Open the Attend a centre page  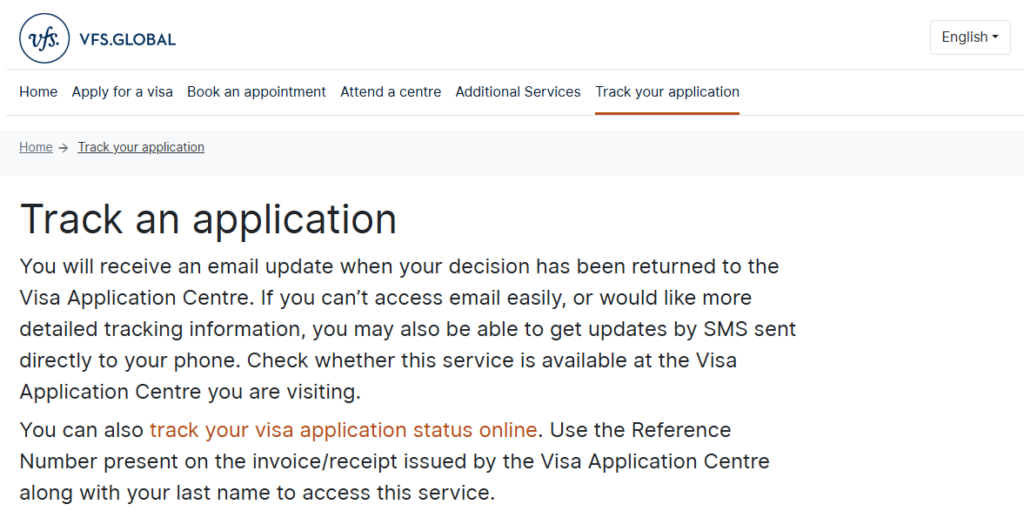coord(390,92)
